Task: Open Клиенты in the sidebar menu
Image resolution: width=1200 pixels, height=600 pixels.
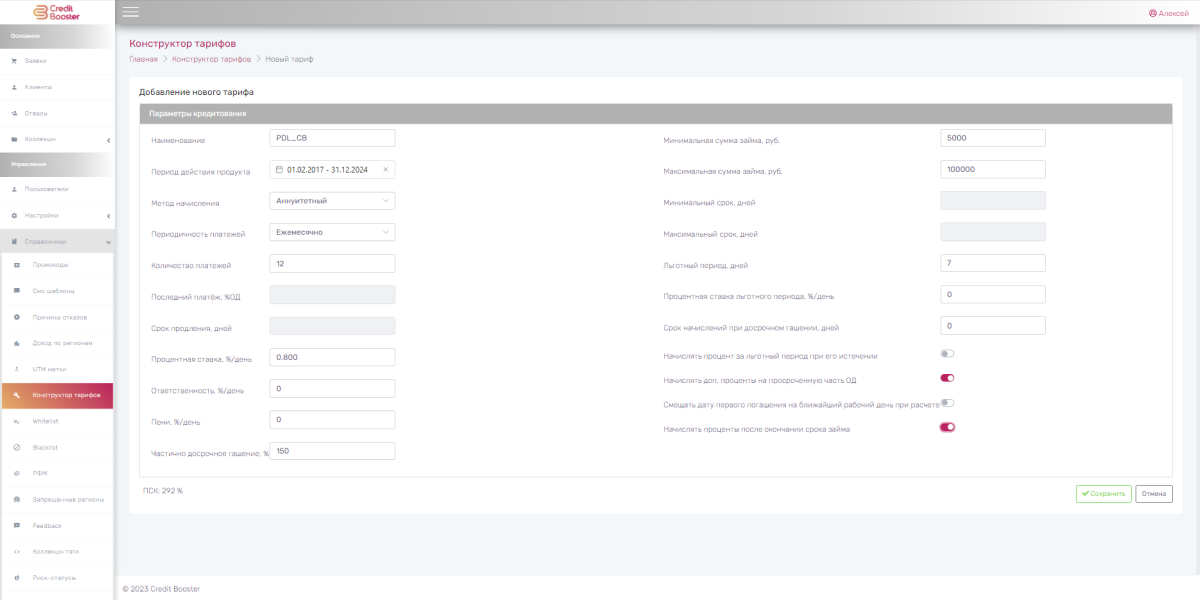Action: pyautogui.click(x=38, y=87)
